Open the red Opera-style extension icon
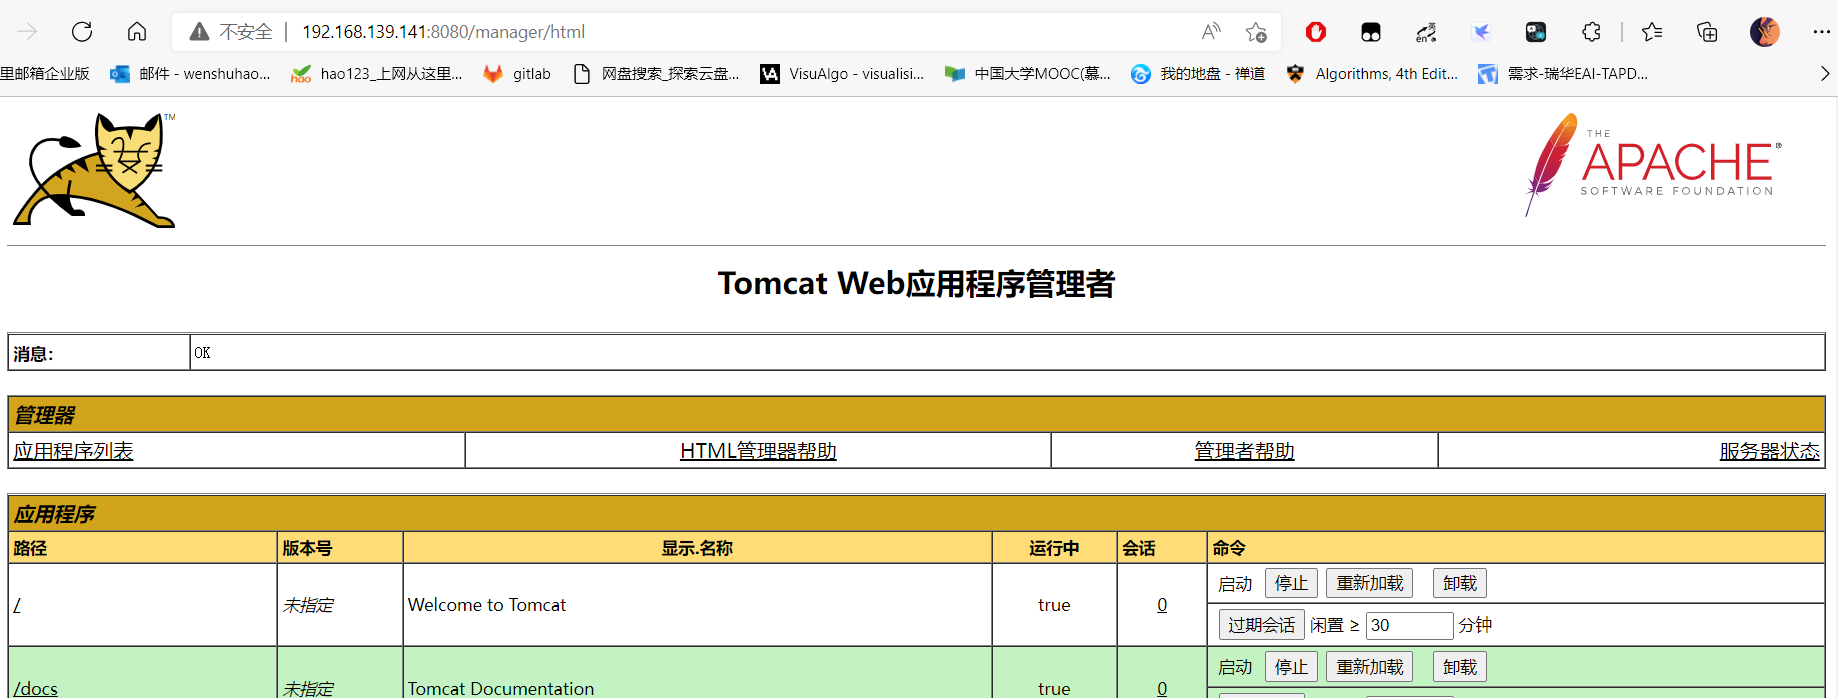The height and width of the screenshot is (698, 1838). point(1316,32)
